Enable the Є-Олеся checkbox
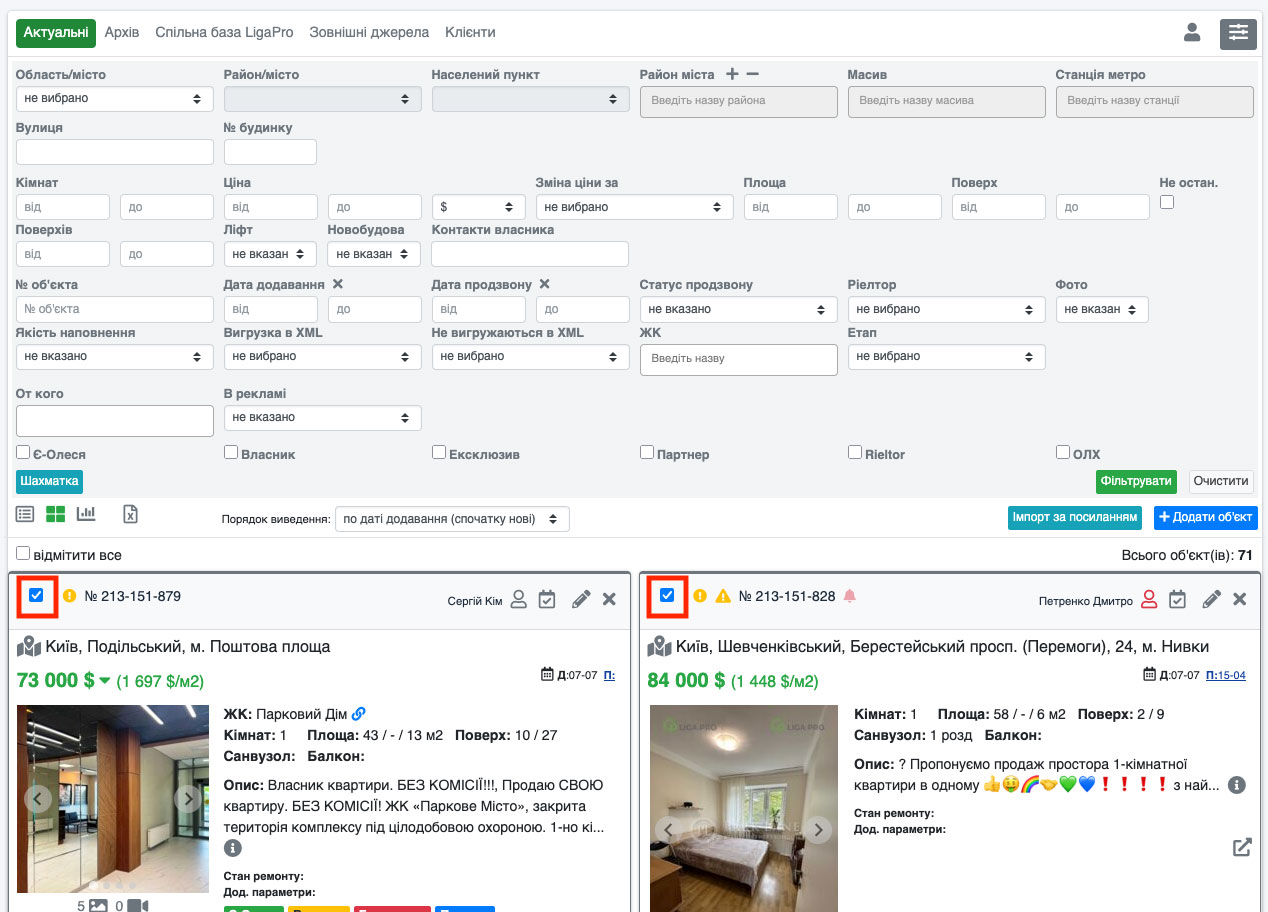The width and height of the screenshot is (1268, 912). point(23,452)
